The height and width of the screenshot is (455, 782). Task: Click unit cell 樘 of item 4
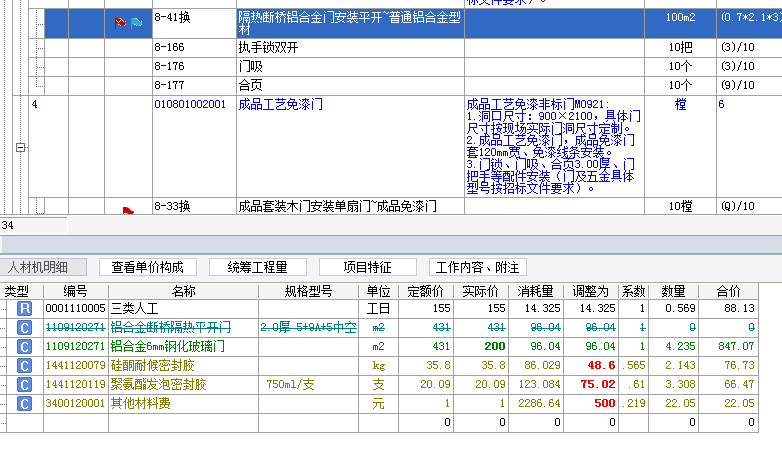click(x=680, y=146)
